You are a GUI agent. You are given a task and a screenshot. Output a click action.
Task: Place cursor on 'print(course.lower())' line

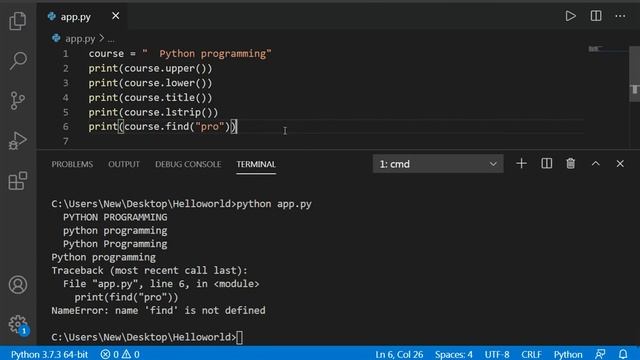pyautogui.click(x=150, y=83)
